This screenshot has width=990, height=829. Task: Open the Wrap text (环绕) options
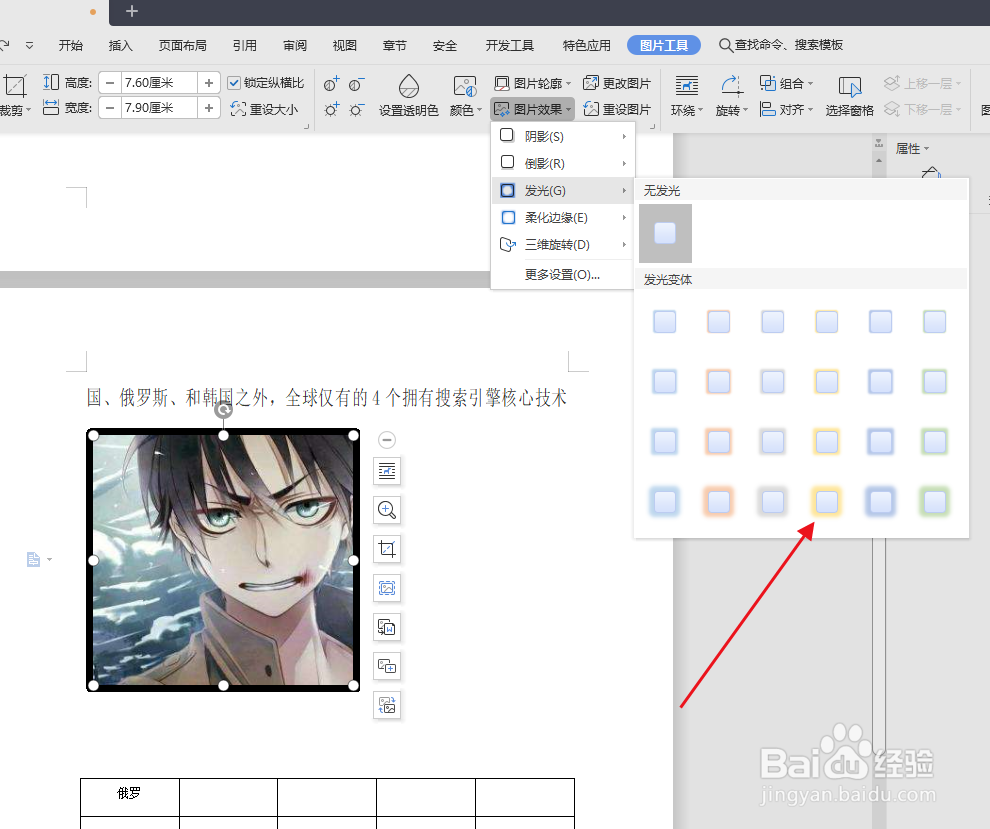[687, 95]
